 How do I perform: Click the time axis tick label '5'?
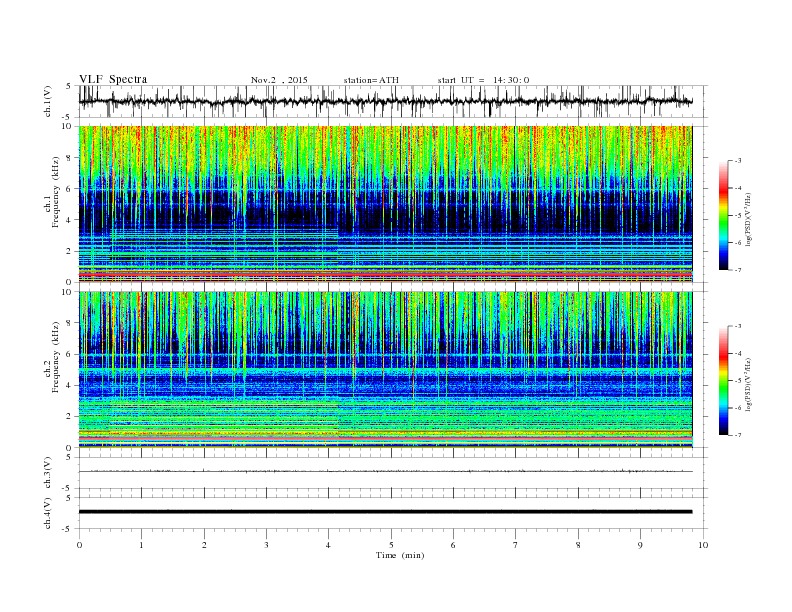(391, 545)
